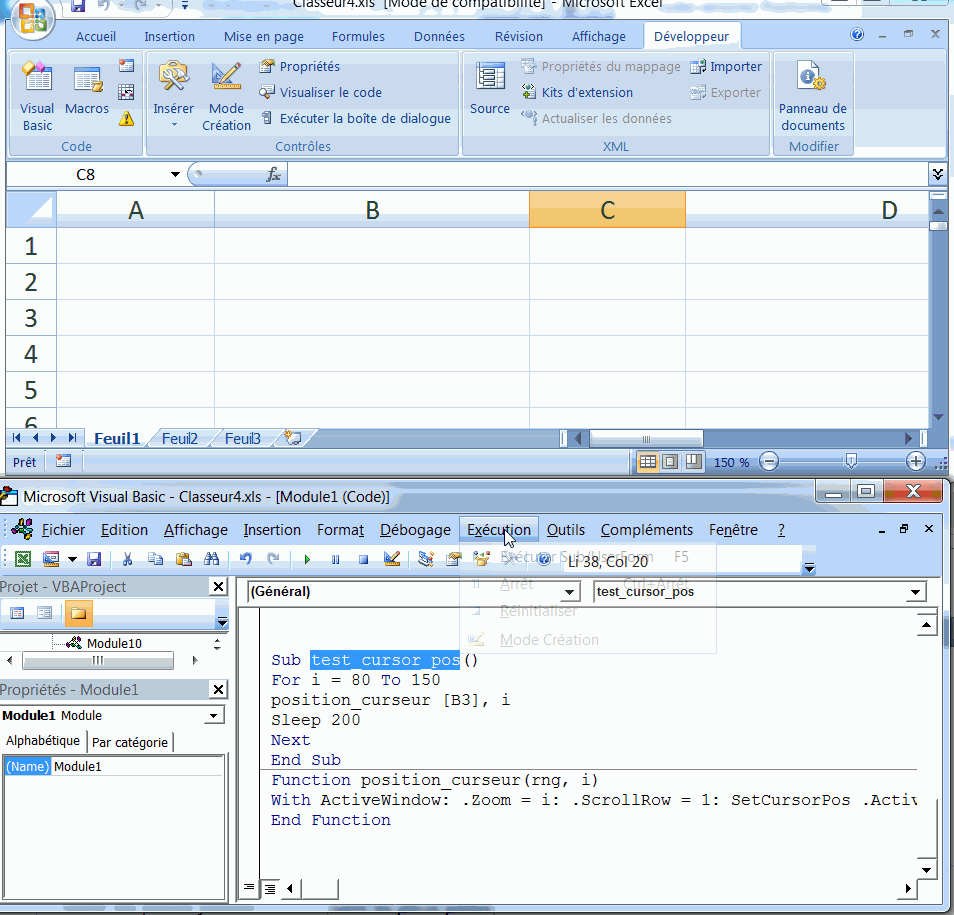Open Insert object dropdown arrow in VBA toolbar

72,558
